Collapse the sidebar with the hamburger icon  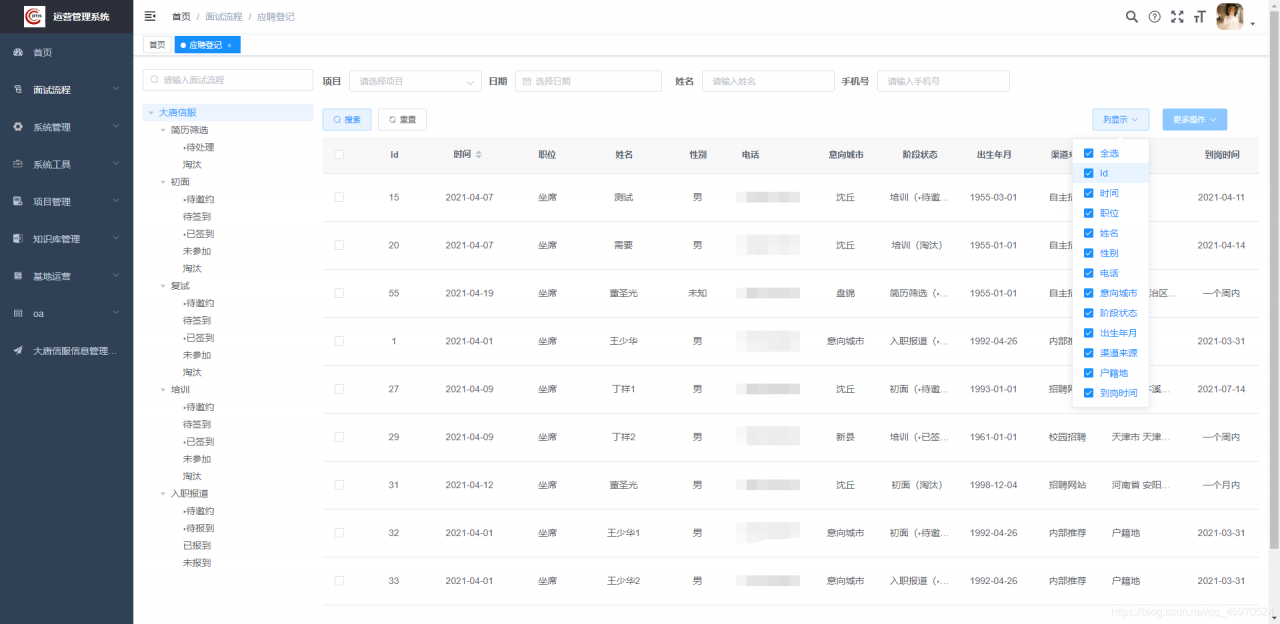click(150, 16)
